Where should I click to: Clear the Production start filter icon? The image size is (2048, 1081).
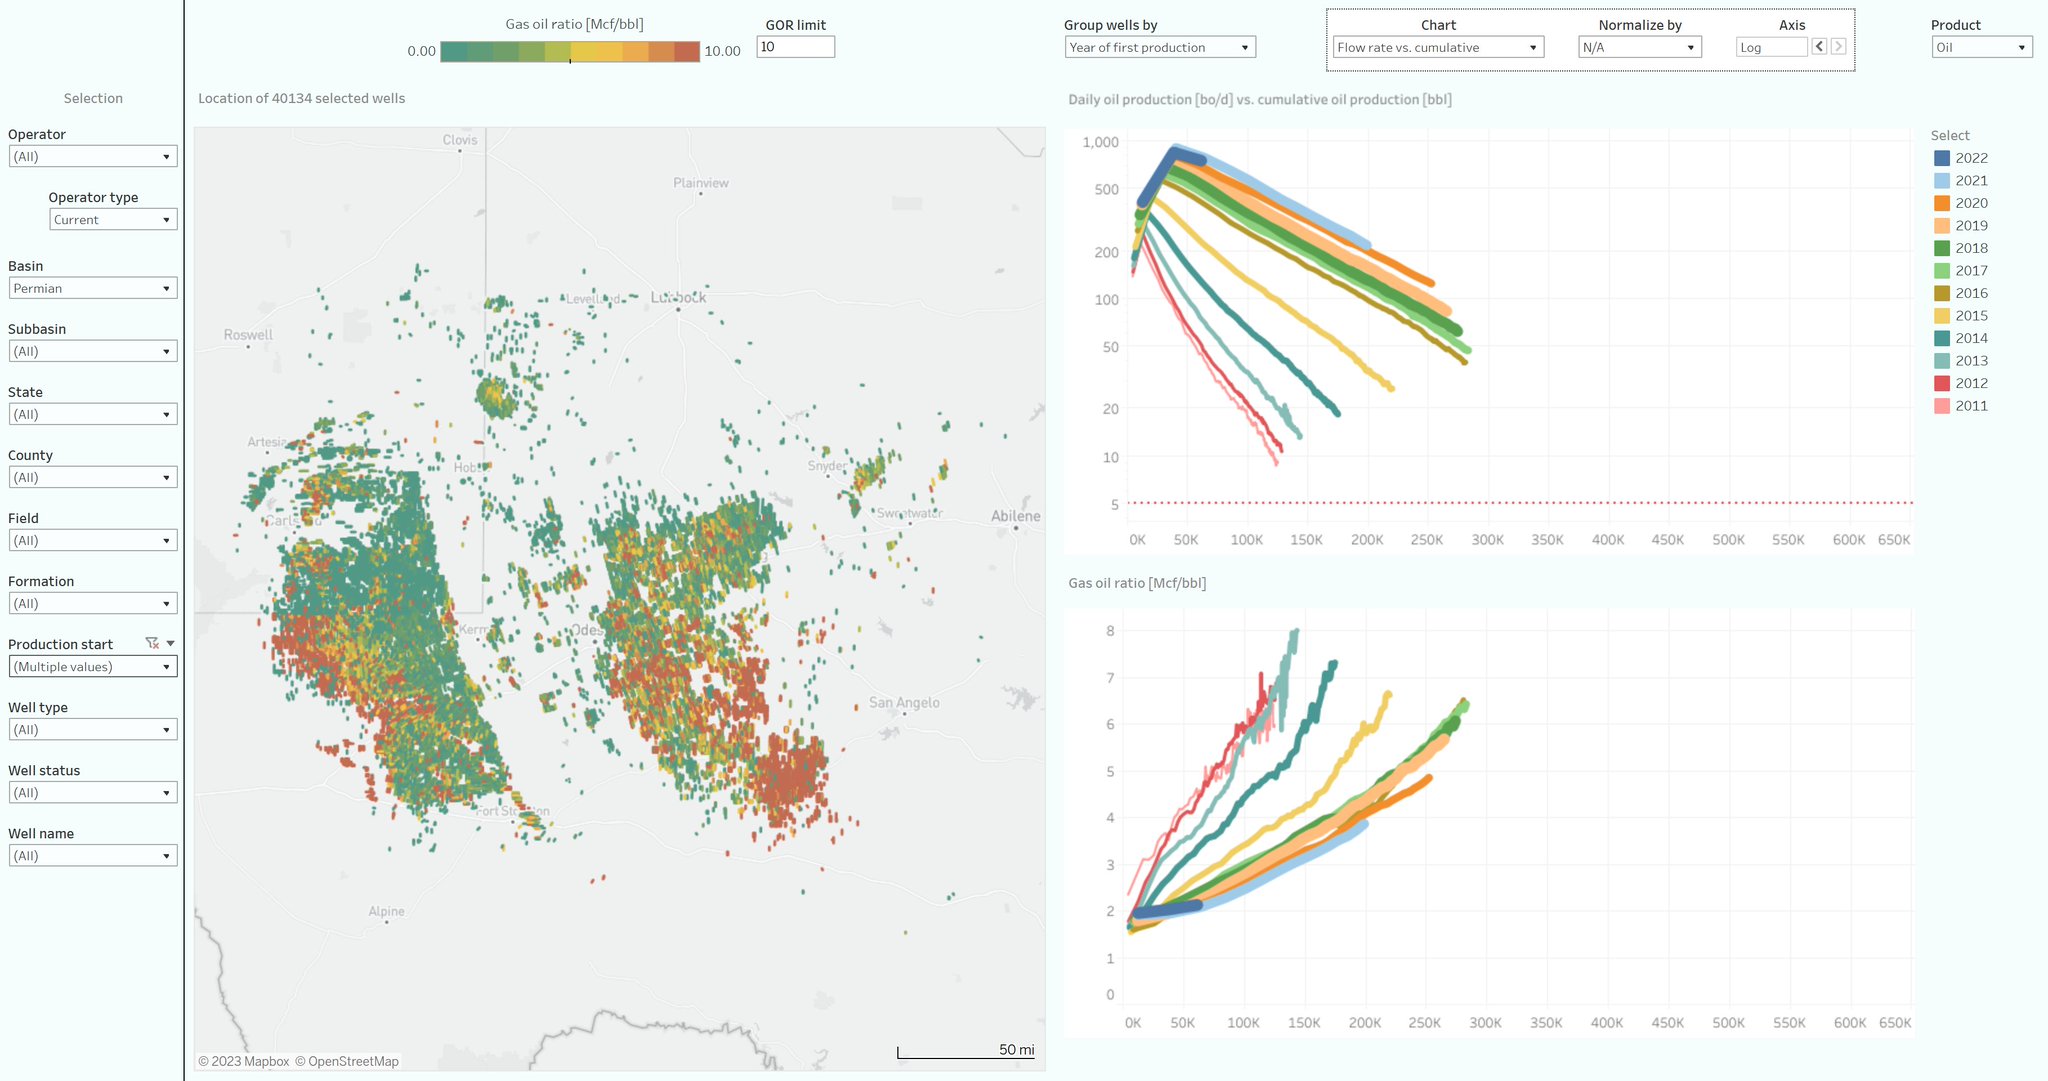click(152, 643)
